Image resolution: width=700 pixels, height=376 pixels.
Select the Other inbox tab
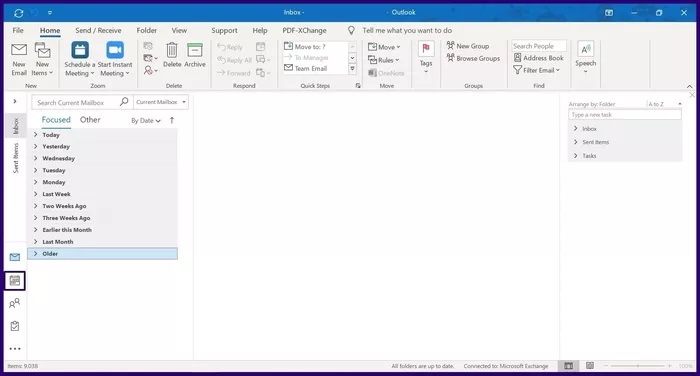point(90,120)
